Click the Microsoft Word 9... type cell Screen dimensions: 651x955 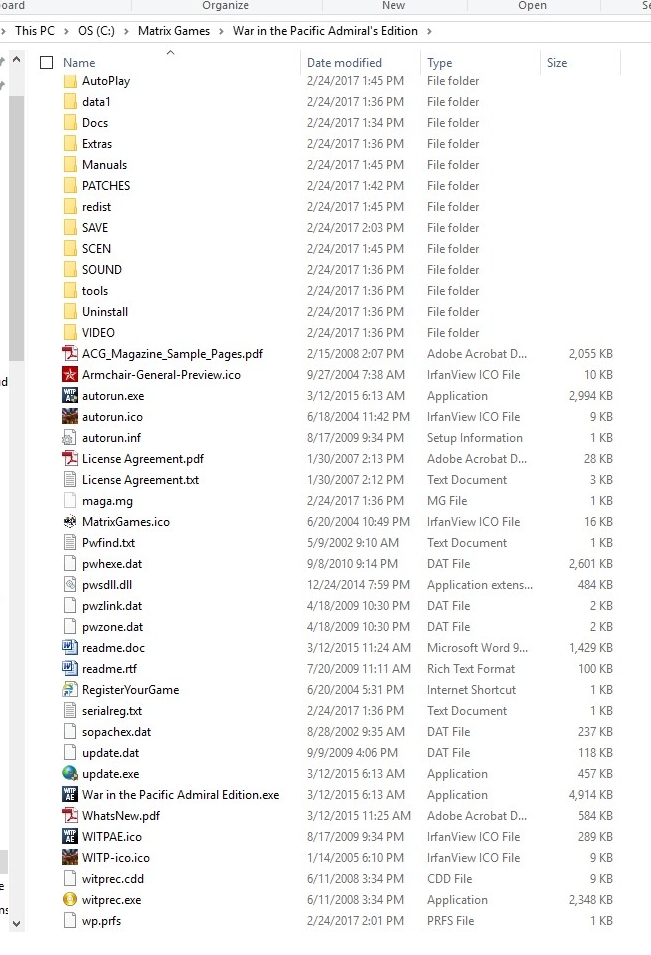pos(477,648)
